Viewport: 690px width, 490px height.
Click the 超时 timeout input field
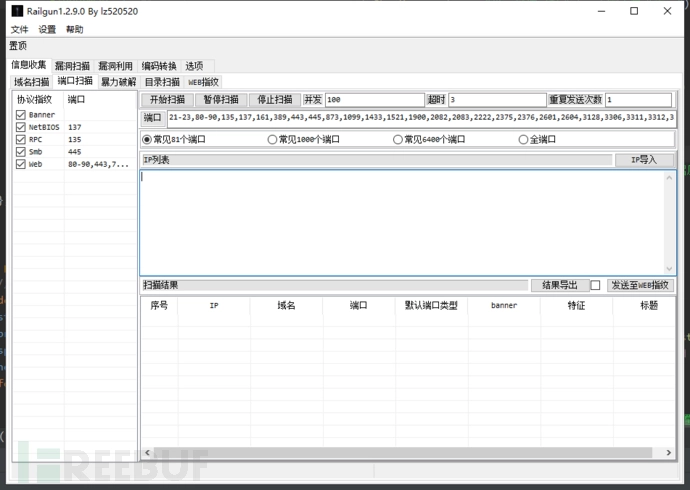(x=497, y=100)
